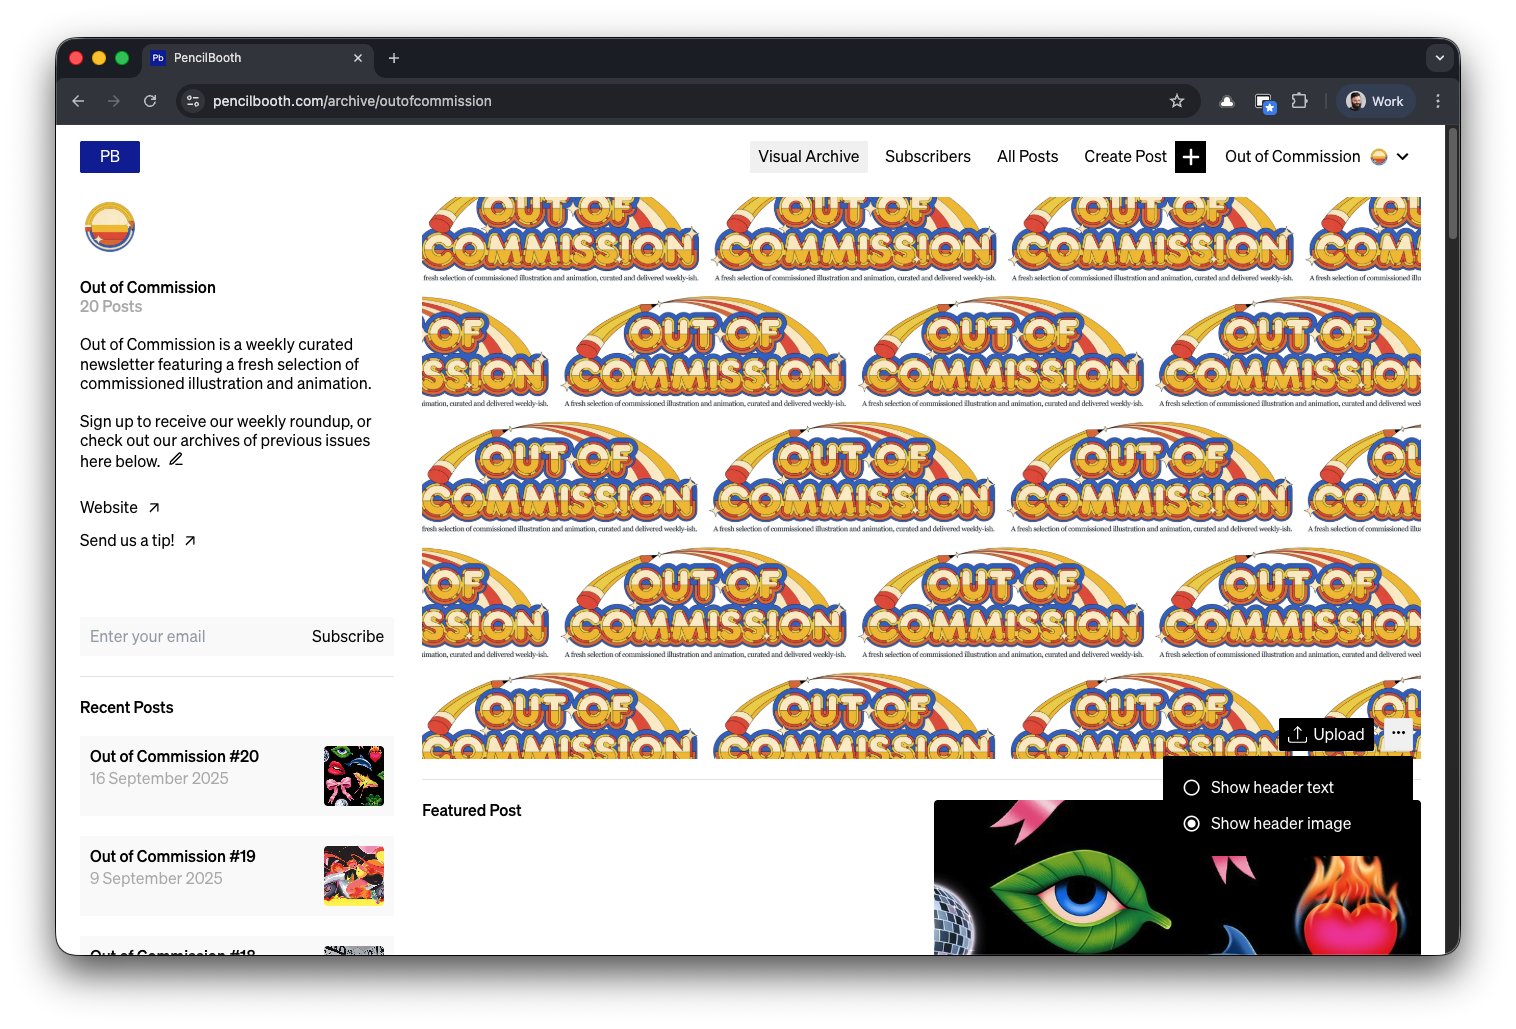Viewport: 1516px width, 1029px height.
Task: Click the Recent Posts heading
Action: [x=126, y=708]
